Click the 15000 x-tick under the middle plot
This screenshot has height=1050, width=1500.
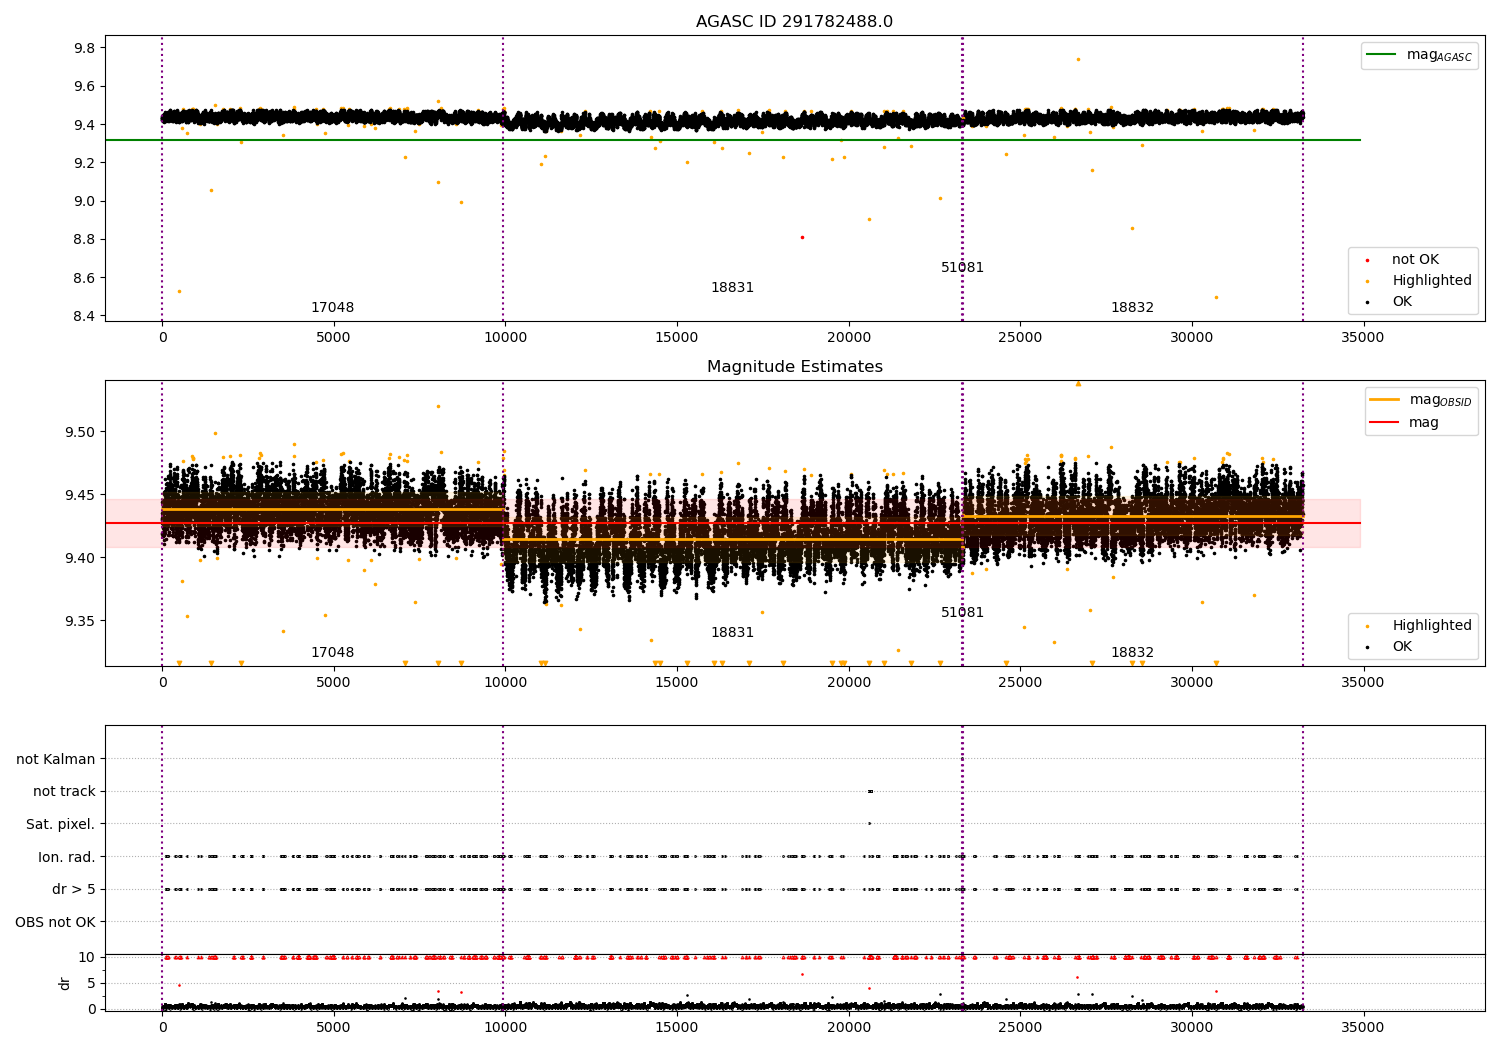676,683
